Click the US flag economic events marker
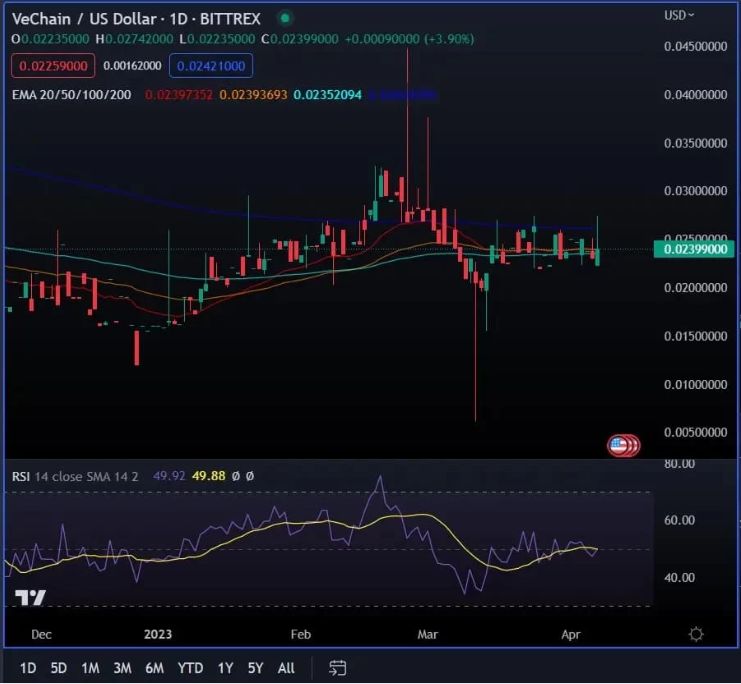Screen dimensions: 741x684 619,445
